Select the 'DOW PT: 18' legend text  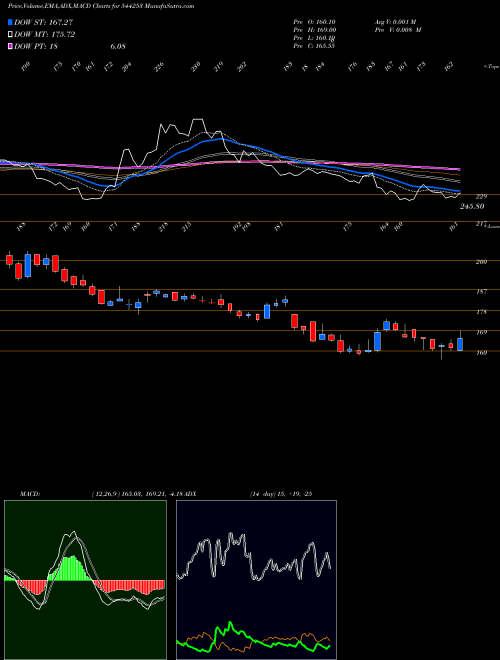coord(36,46)
